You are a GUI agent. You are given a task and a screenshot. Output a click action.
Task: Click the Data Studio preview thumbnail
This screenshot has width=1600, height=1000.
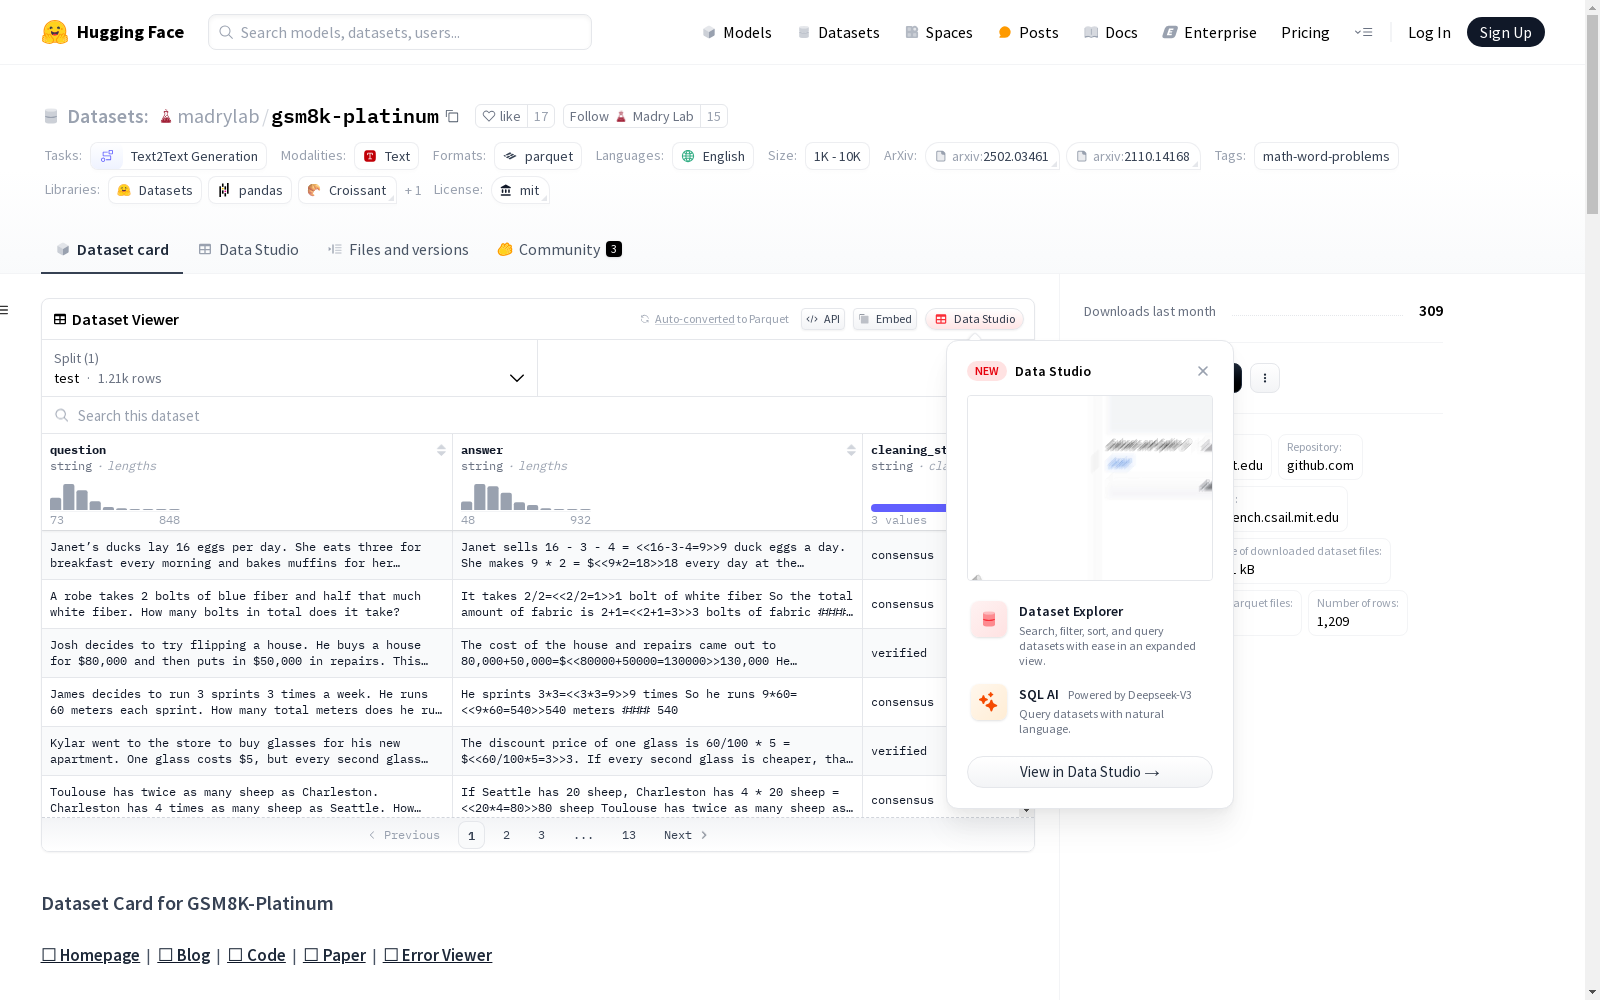1089,488
